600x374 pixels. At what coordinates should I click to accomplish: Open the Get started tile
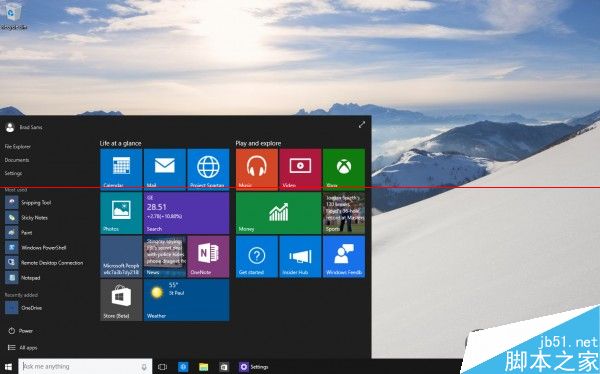pyautogui.click(x=257, y=256)
